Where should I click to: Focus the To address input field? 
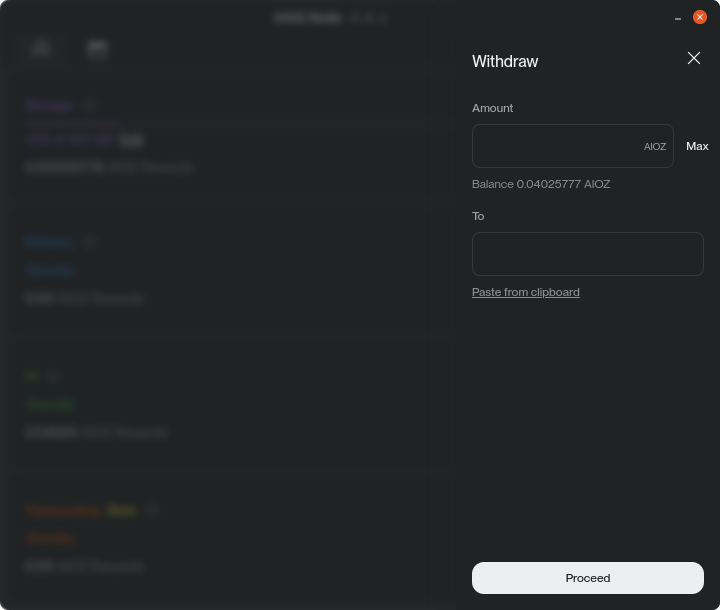587,254
